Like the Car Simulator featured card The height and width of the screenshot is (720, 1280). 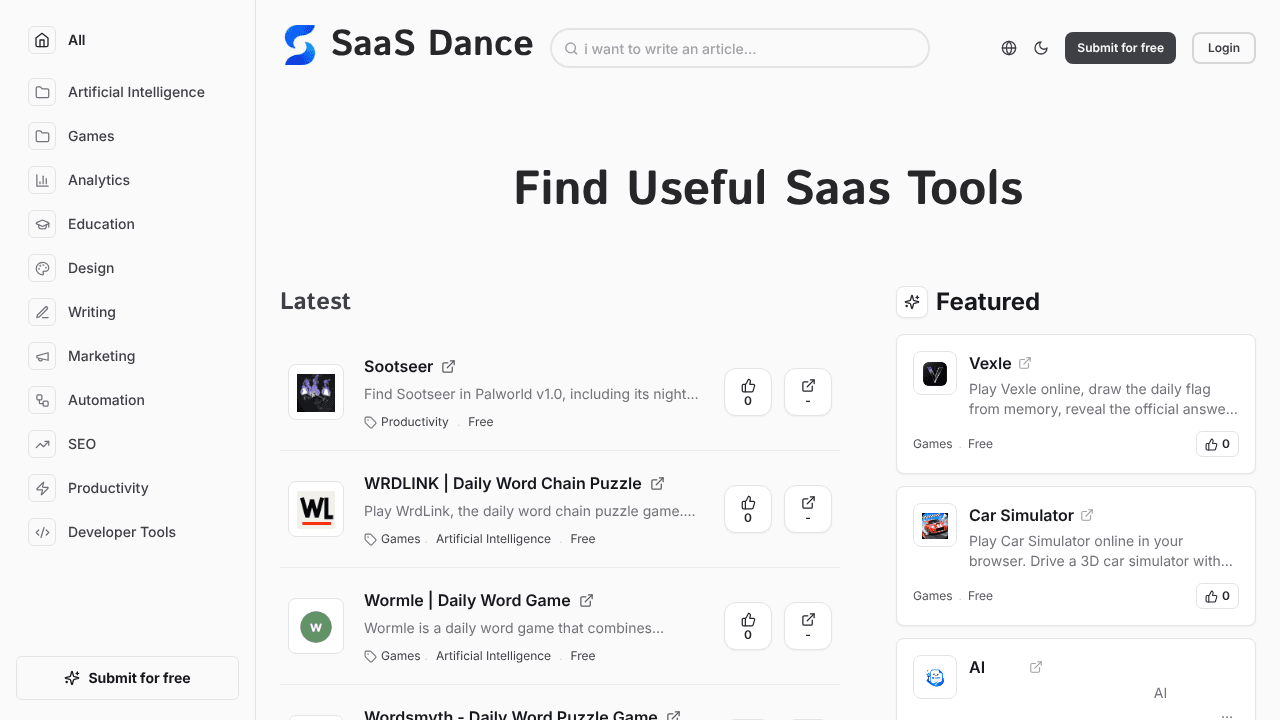[x=1218, y=596]
